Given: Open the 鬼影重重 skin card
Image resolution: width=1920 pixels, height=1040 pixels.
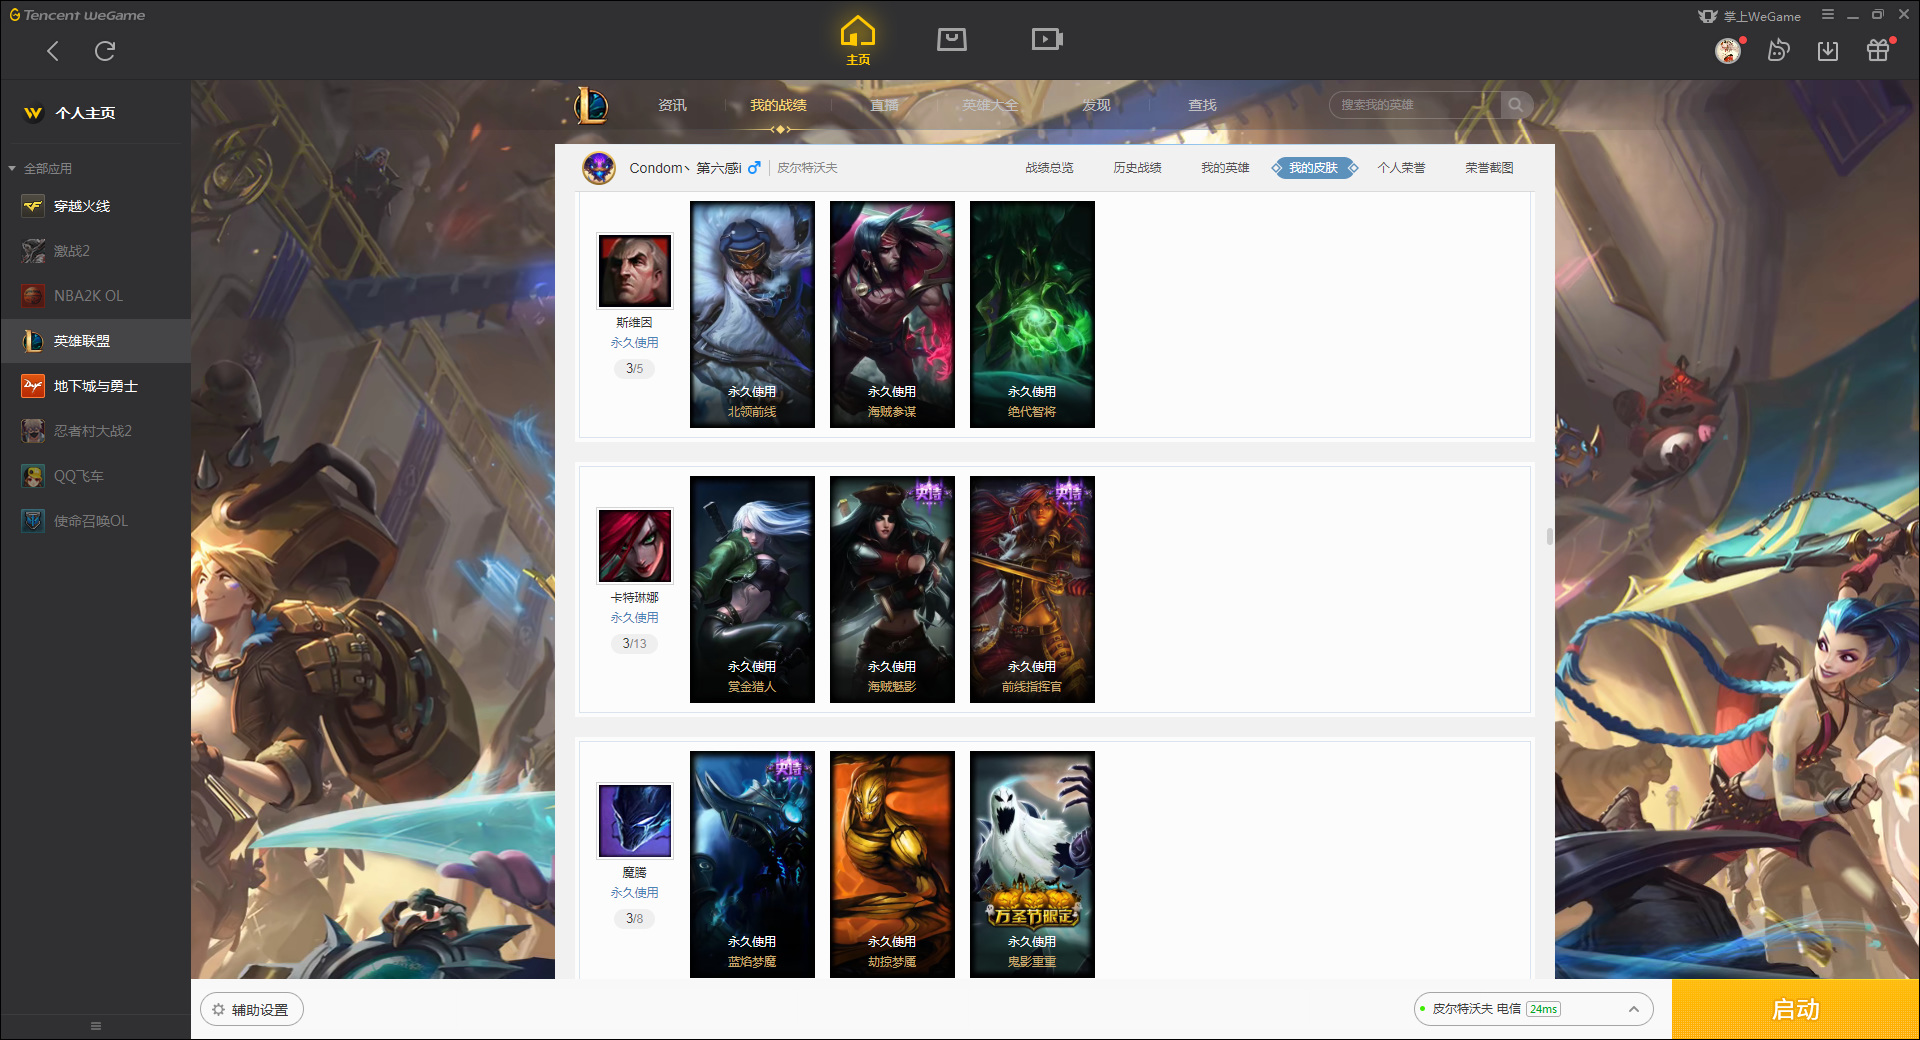Looking at the screenshot, I should pos(1032,864).
